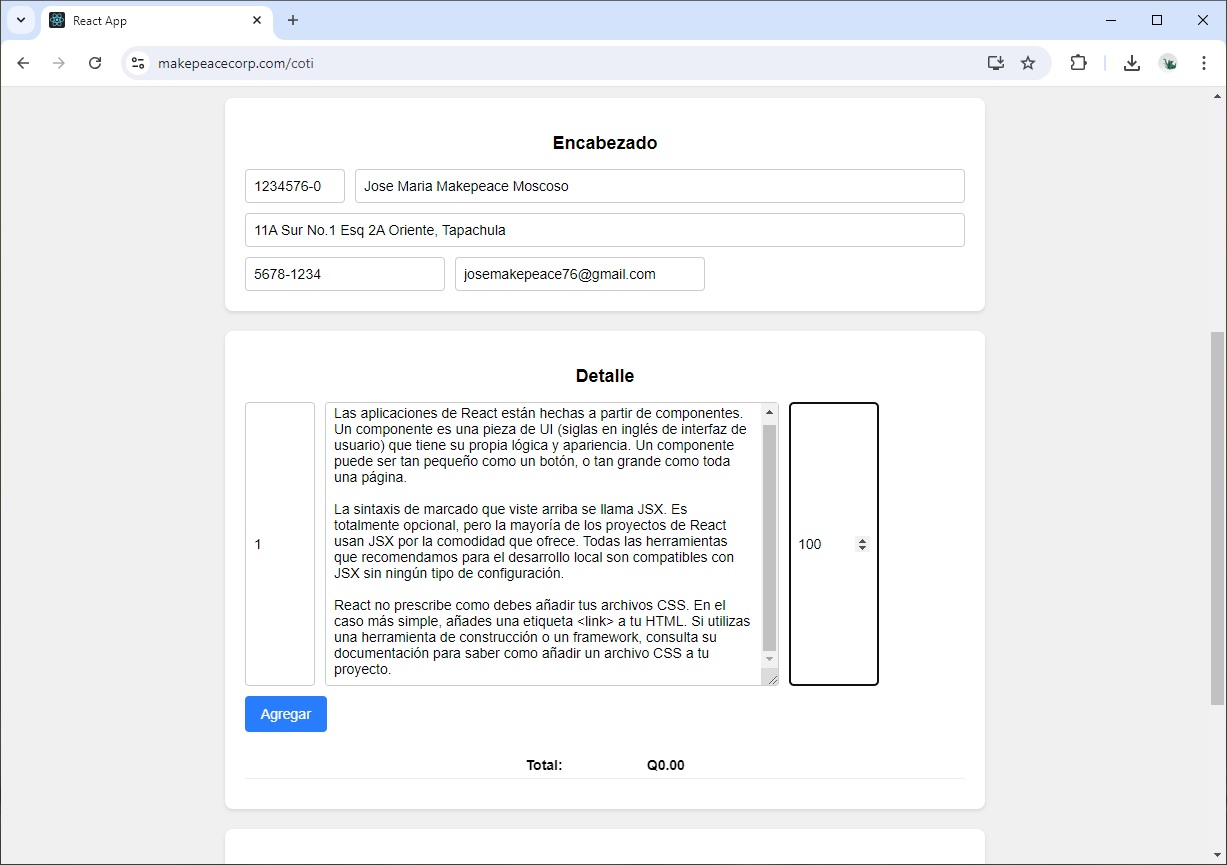Select the React App tab

157,20
